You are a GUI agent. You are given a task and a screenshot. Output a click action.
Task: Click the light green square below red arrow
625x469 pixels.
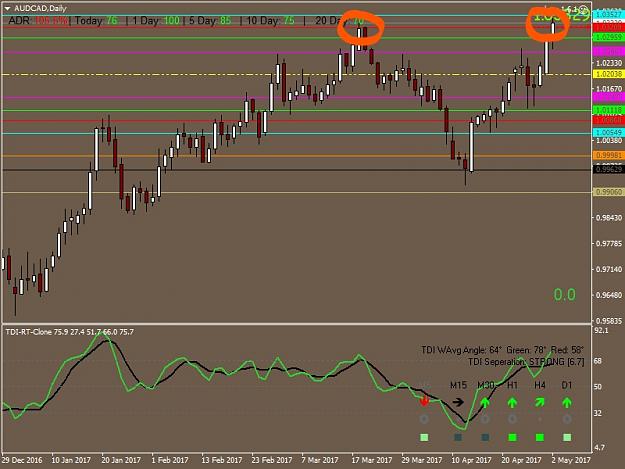point(424,438)
